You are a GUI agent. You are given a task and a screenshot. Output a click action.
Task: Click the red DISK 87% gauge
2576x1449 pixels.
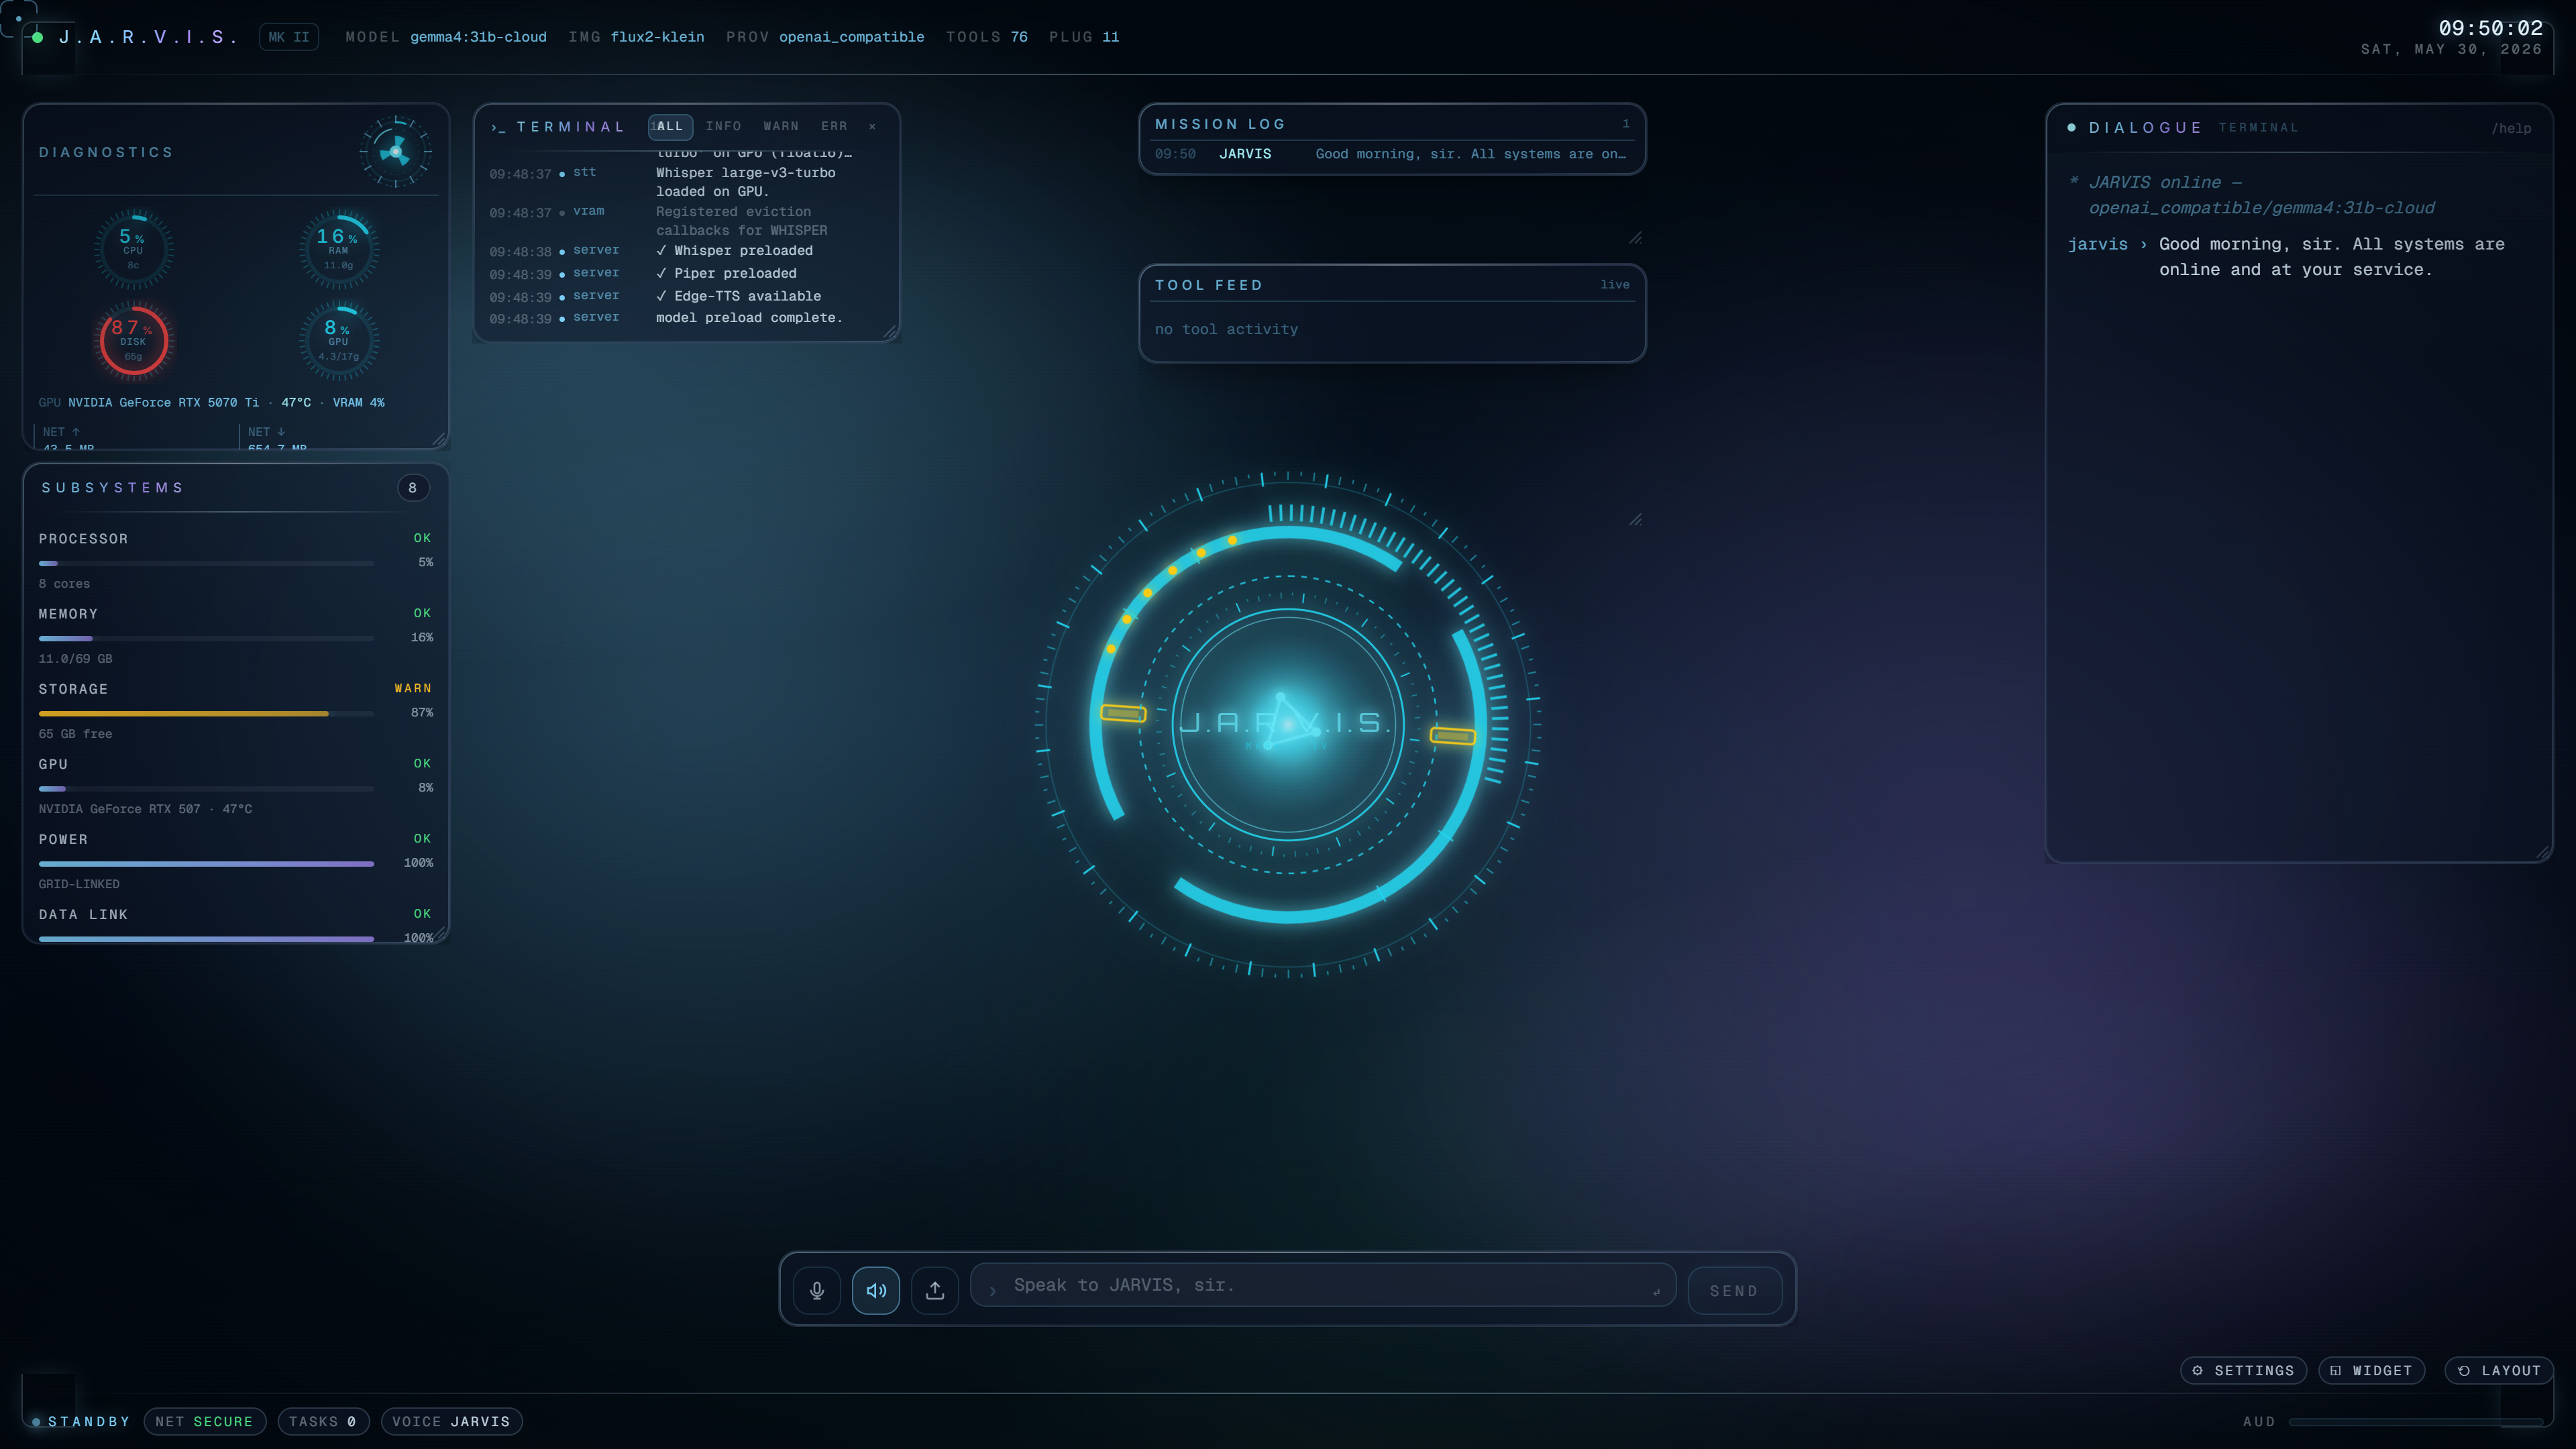pos(133,340)
